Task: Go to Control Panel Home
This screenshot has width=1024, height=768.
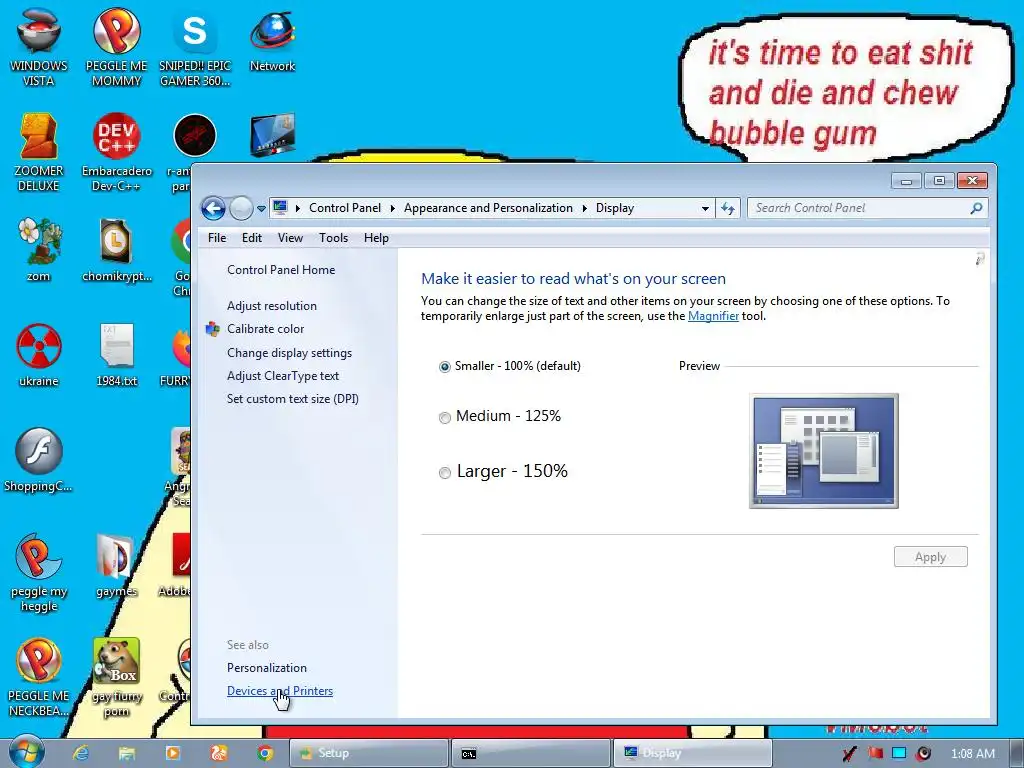Action: click(281, 270)
